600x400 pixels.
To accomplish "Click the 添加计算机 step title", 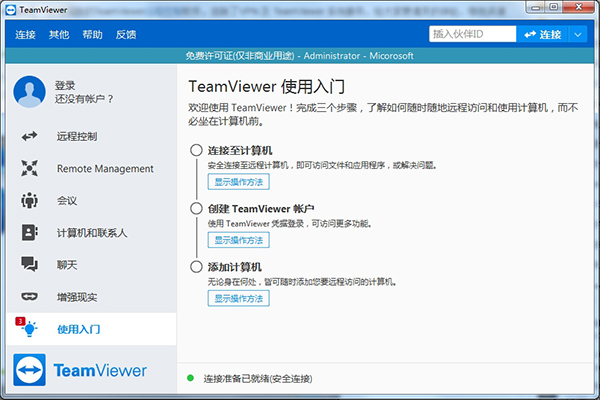I will click(235, 267).
